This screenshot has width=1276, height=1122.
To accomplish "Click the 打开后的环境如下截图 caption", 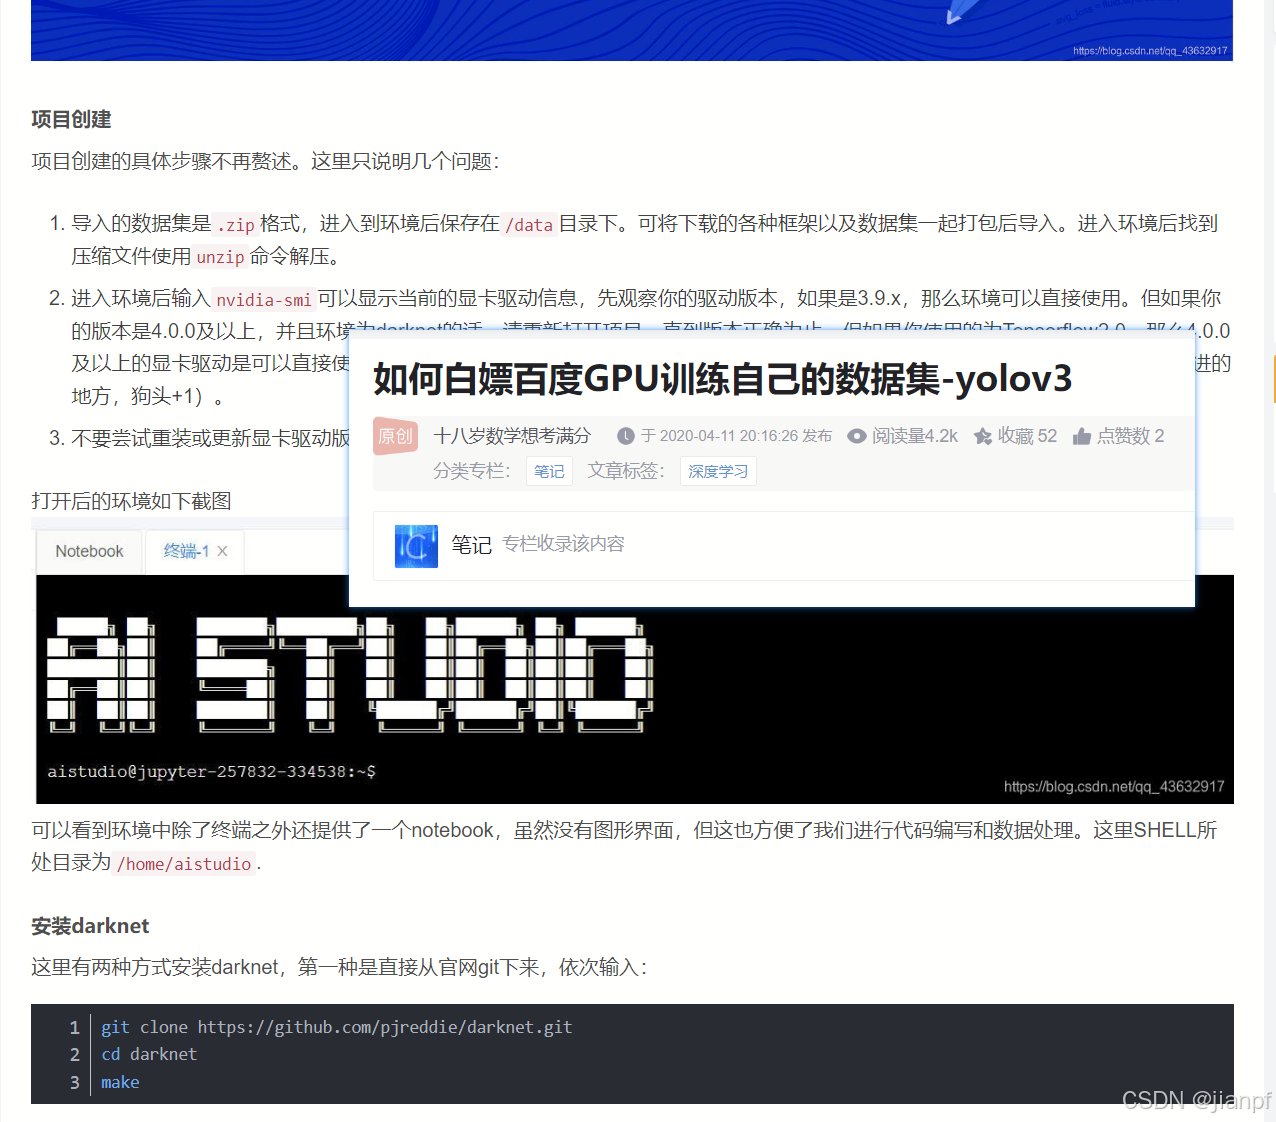I will pyautogui.click(x=131, y=501).
